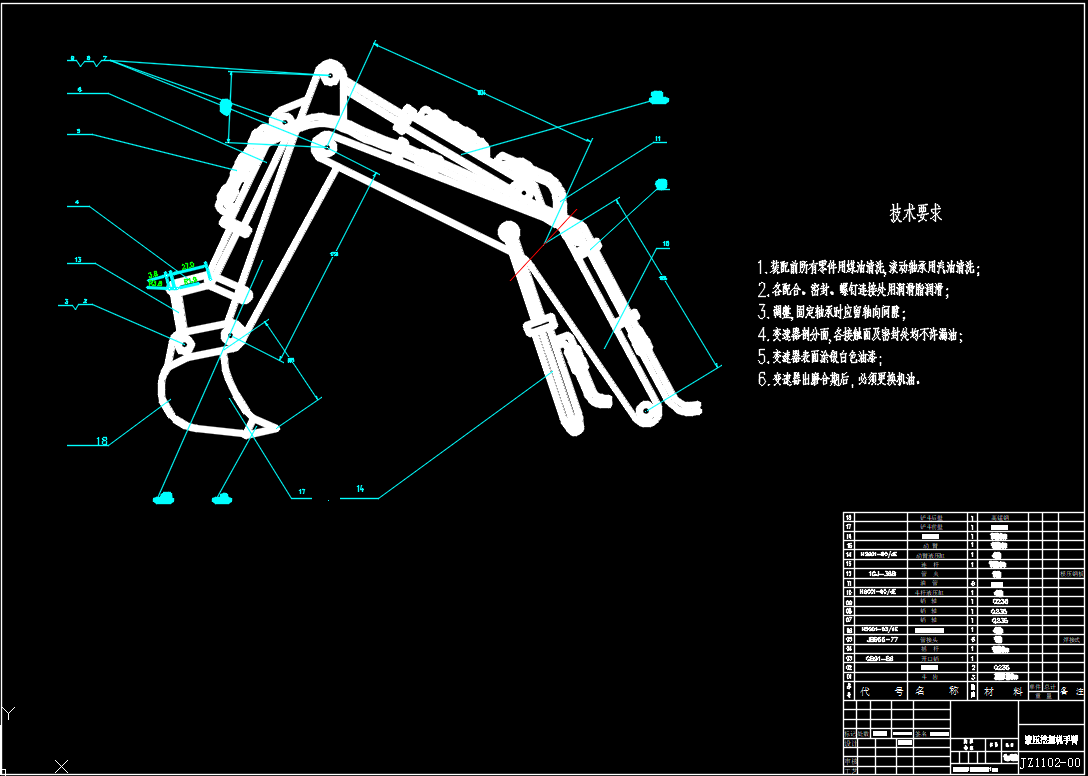Select the cyan callout label 6 left of the arm

click(x=80, y=90)
